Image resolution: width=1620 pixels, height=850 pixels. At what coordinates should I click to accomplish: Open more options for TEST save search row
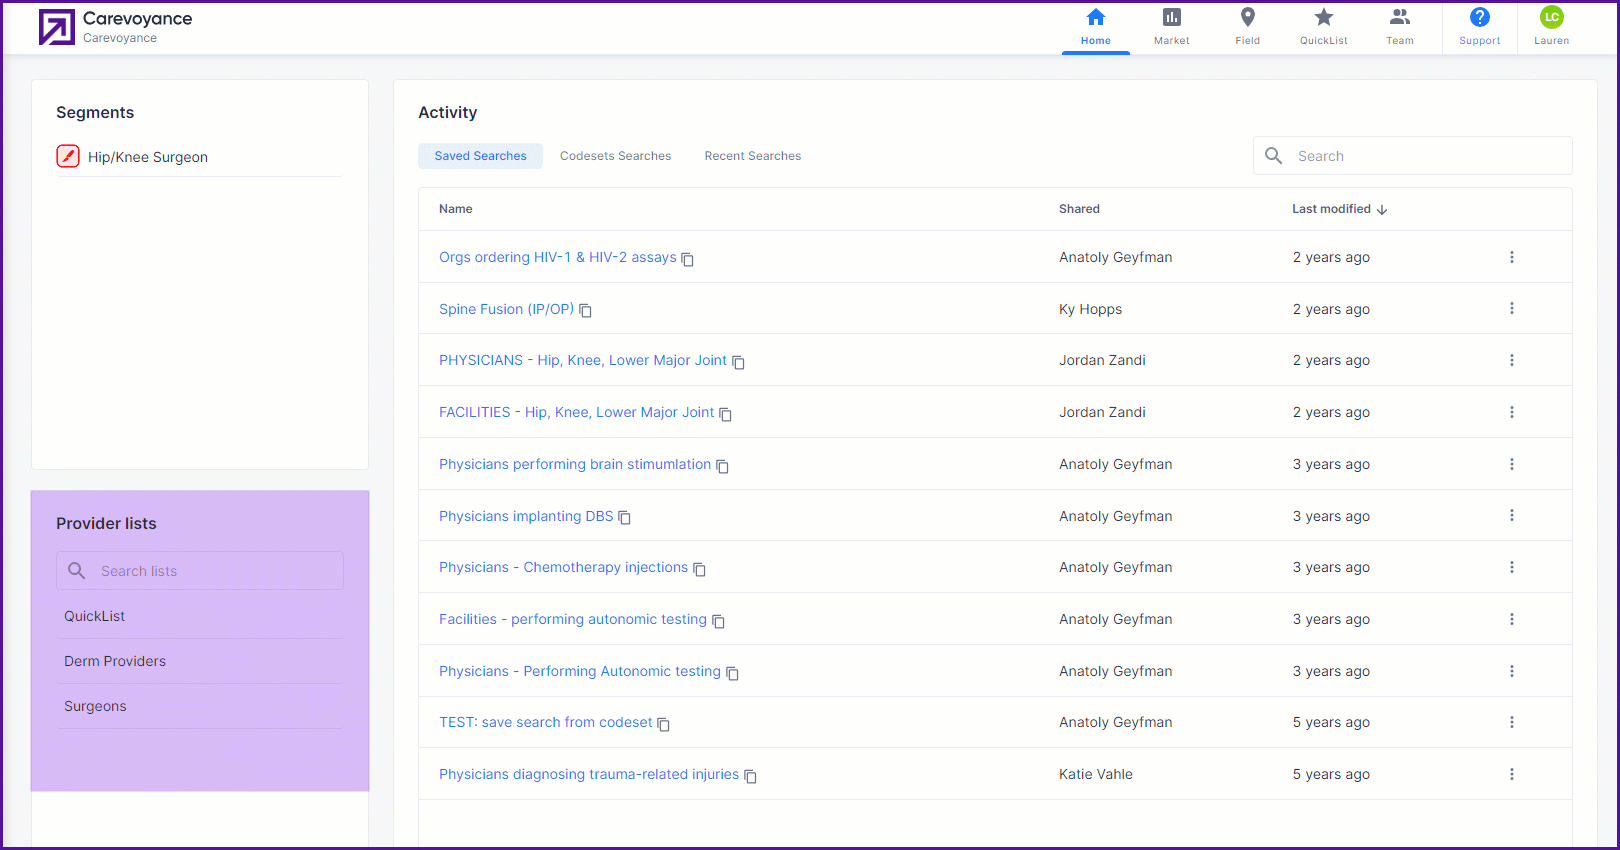[x=1512, y=722]
